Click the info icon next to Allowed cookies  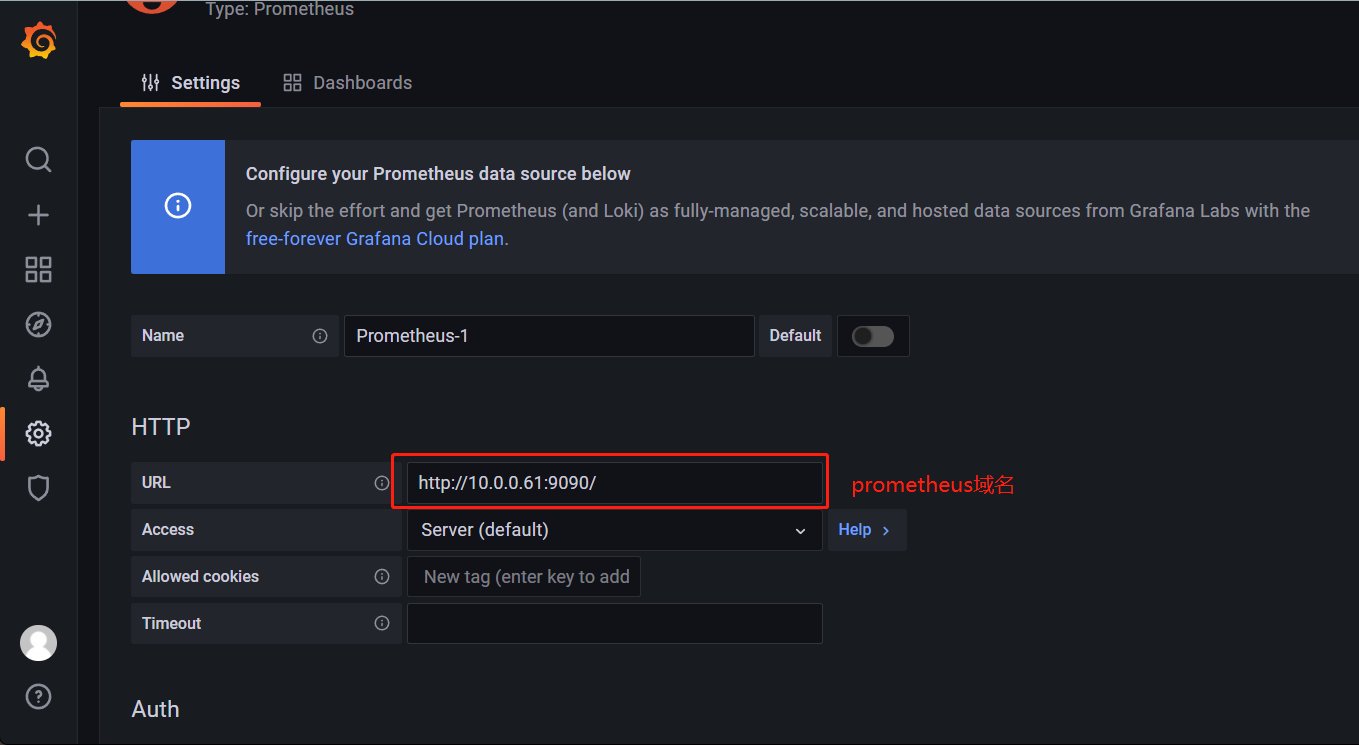[382, 577]
